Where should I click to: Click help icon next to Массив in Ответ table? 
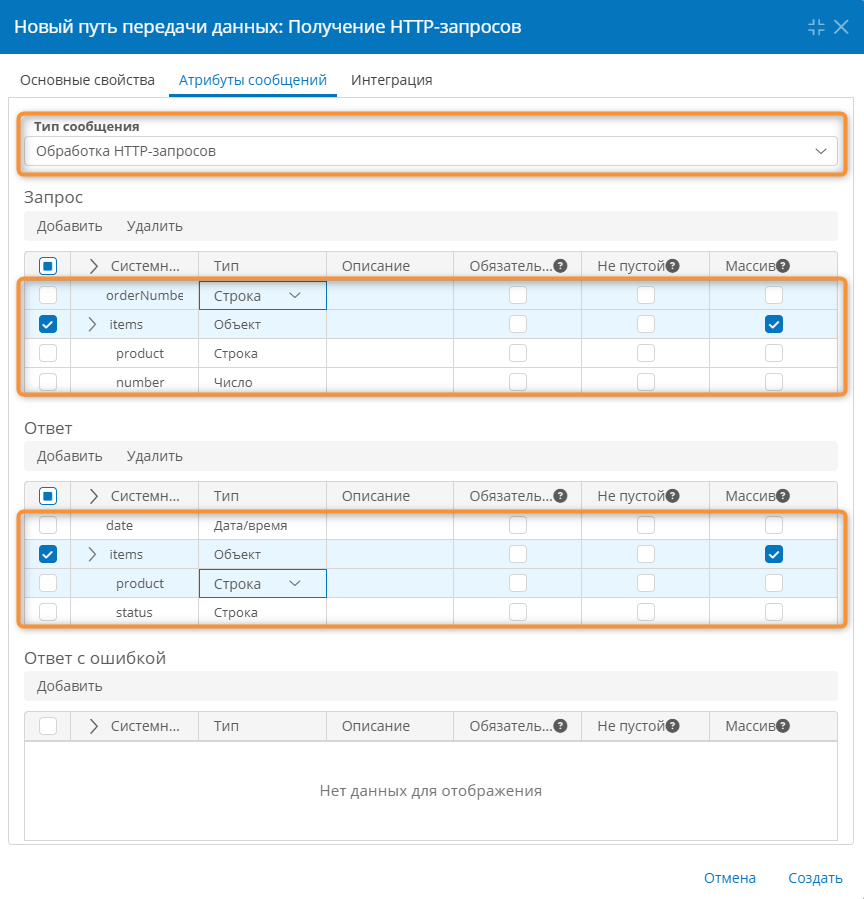783,496
